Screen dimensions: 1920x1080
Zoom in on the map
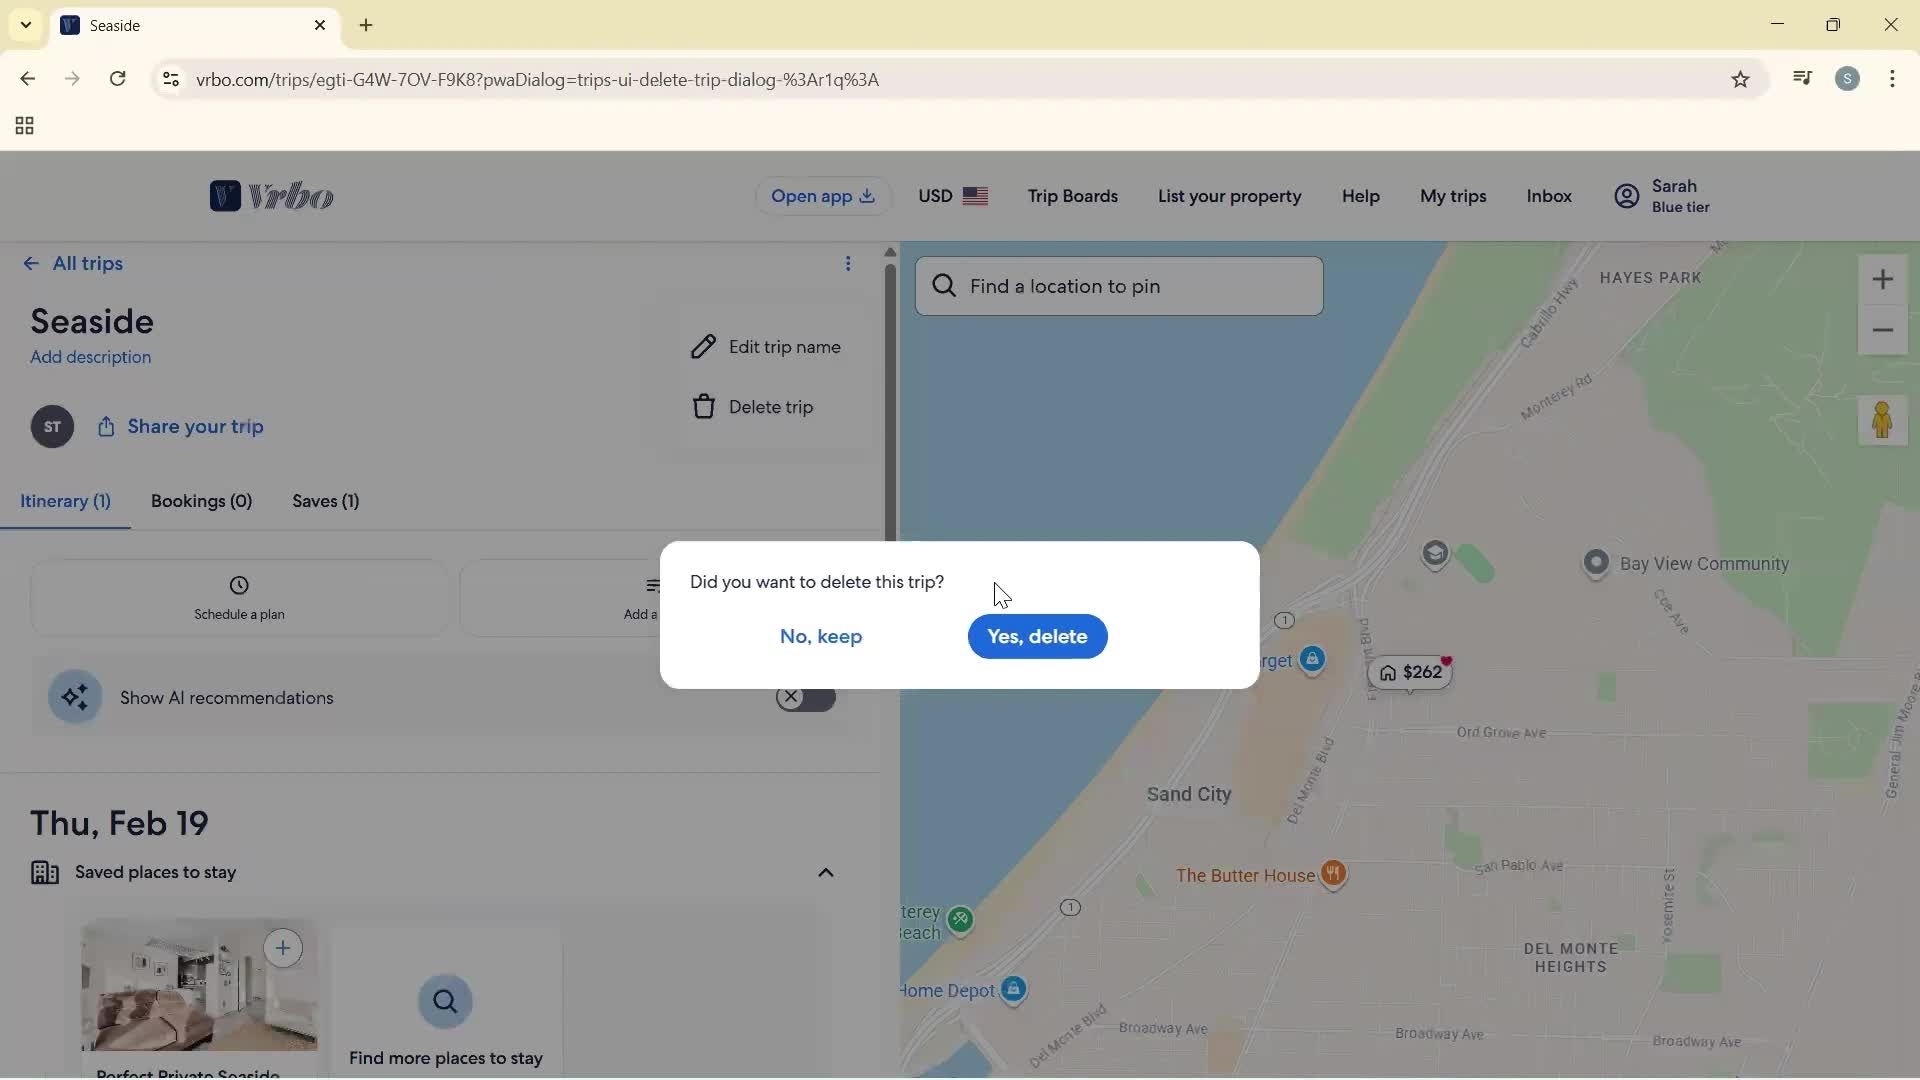click(1884, 280)
